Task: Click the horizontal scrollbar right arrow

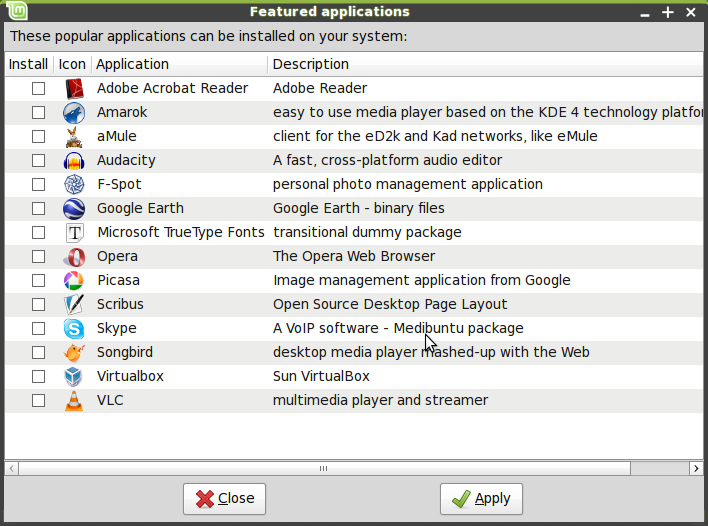Action: click(x=696, y=469)
